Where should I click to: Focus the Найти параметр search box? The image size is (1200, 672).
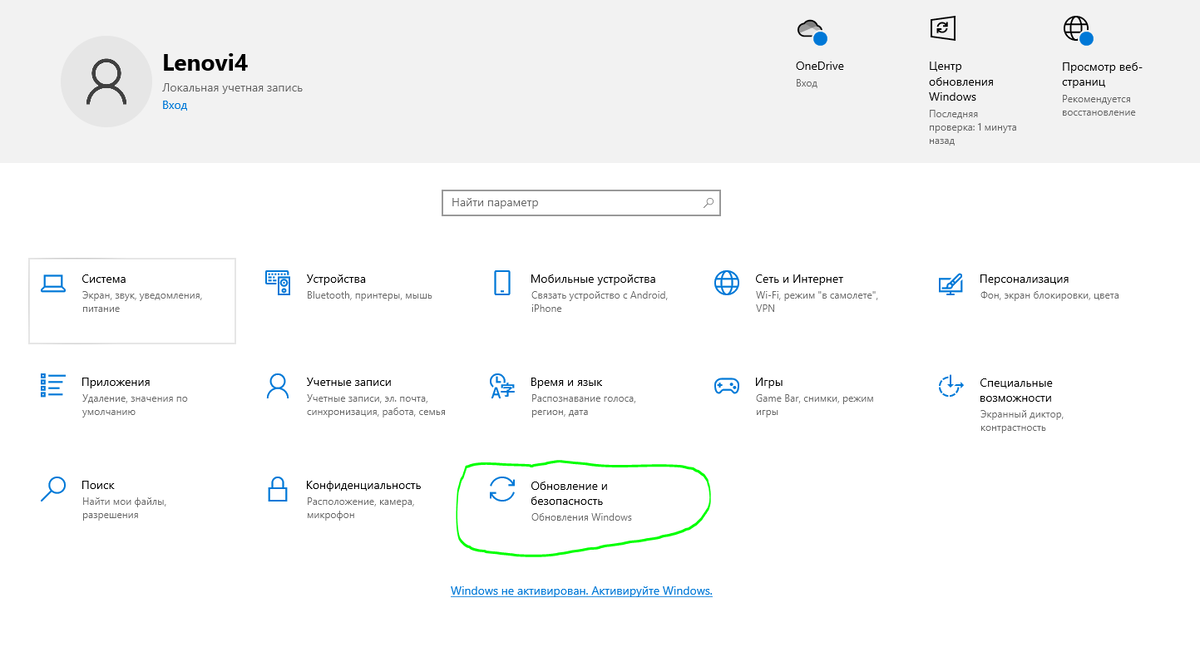coord(581,202)
